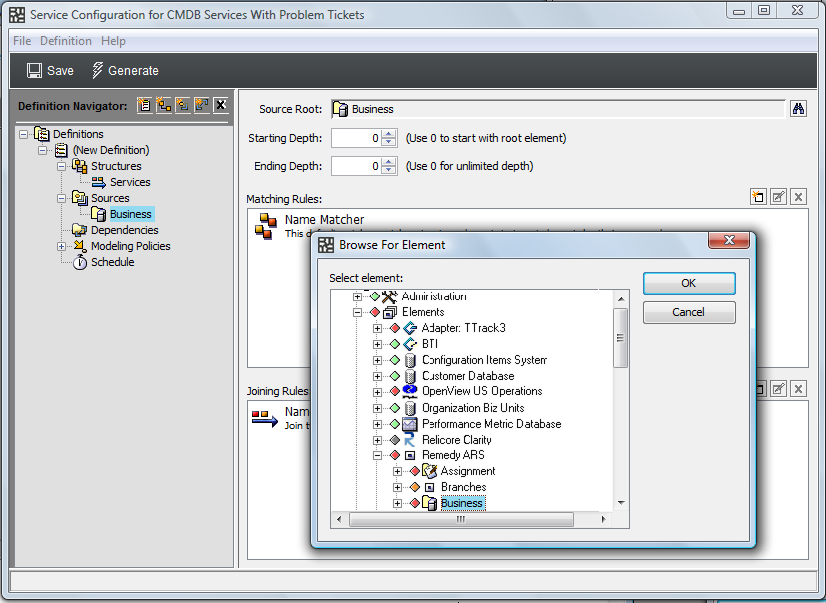The width and height of the screenshot is (826, 603).
Task: Select Remedy ARS element
Action: [x=453, y=455]
